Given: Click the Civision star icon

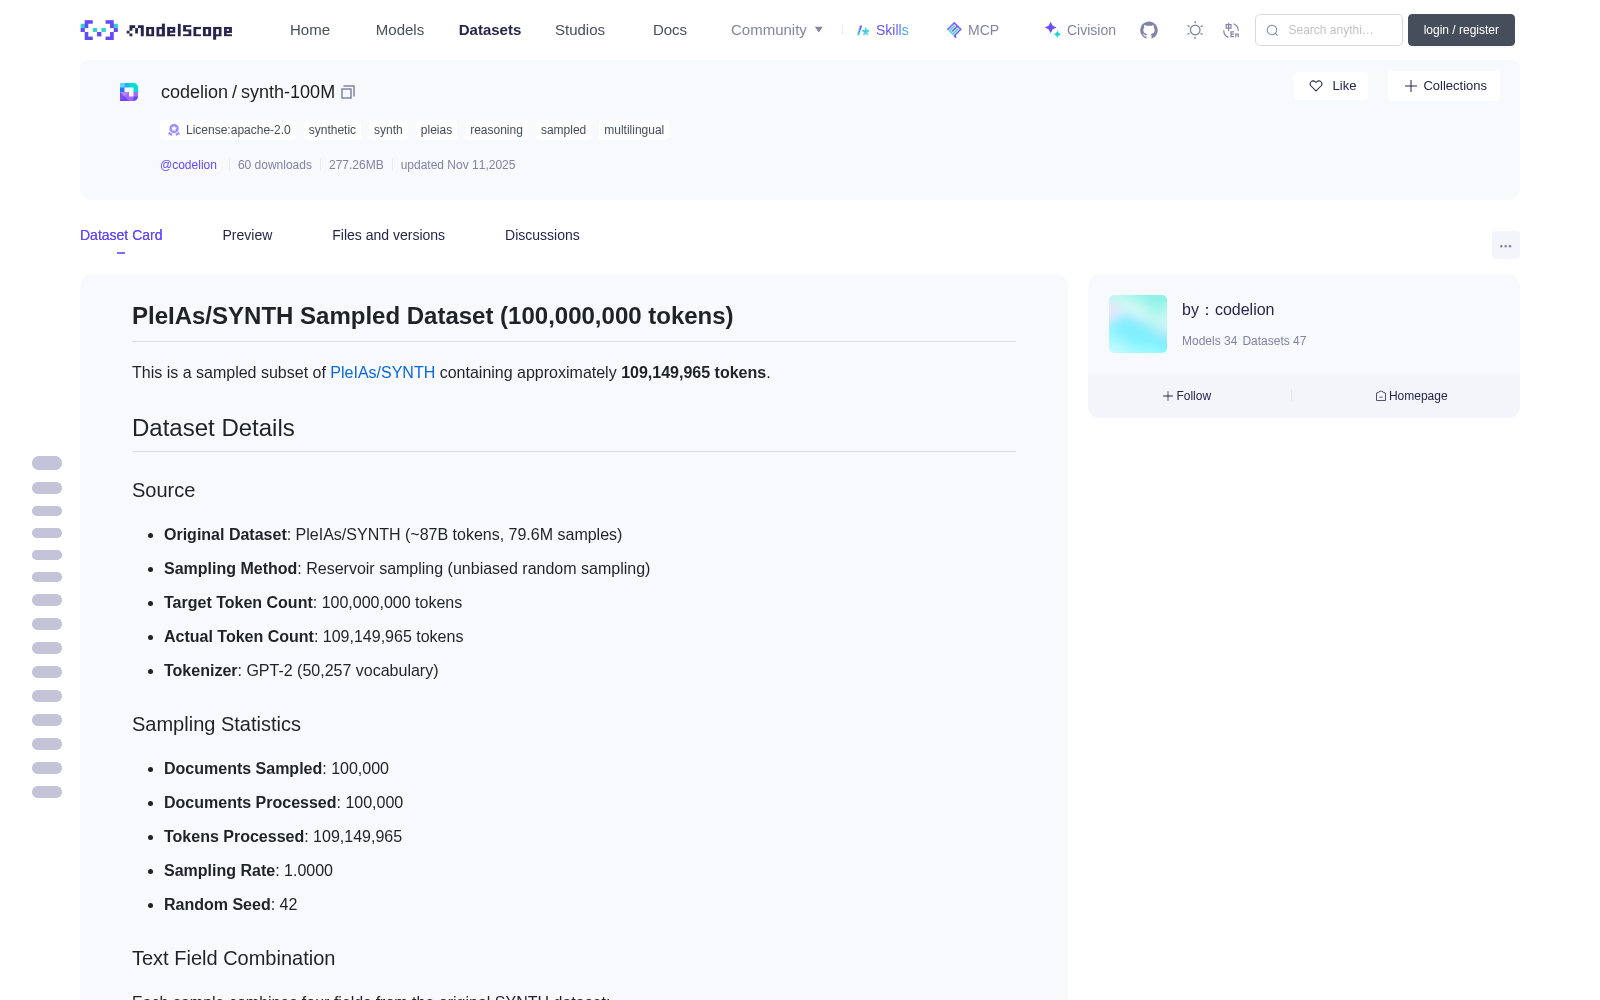Looking at the screenshot, I should 1052,30.
